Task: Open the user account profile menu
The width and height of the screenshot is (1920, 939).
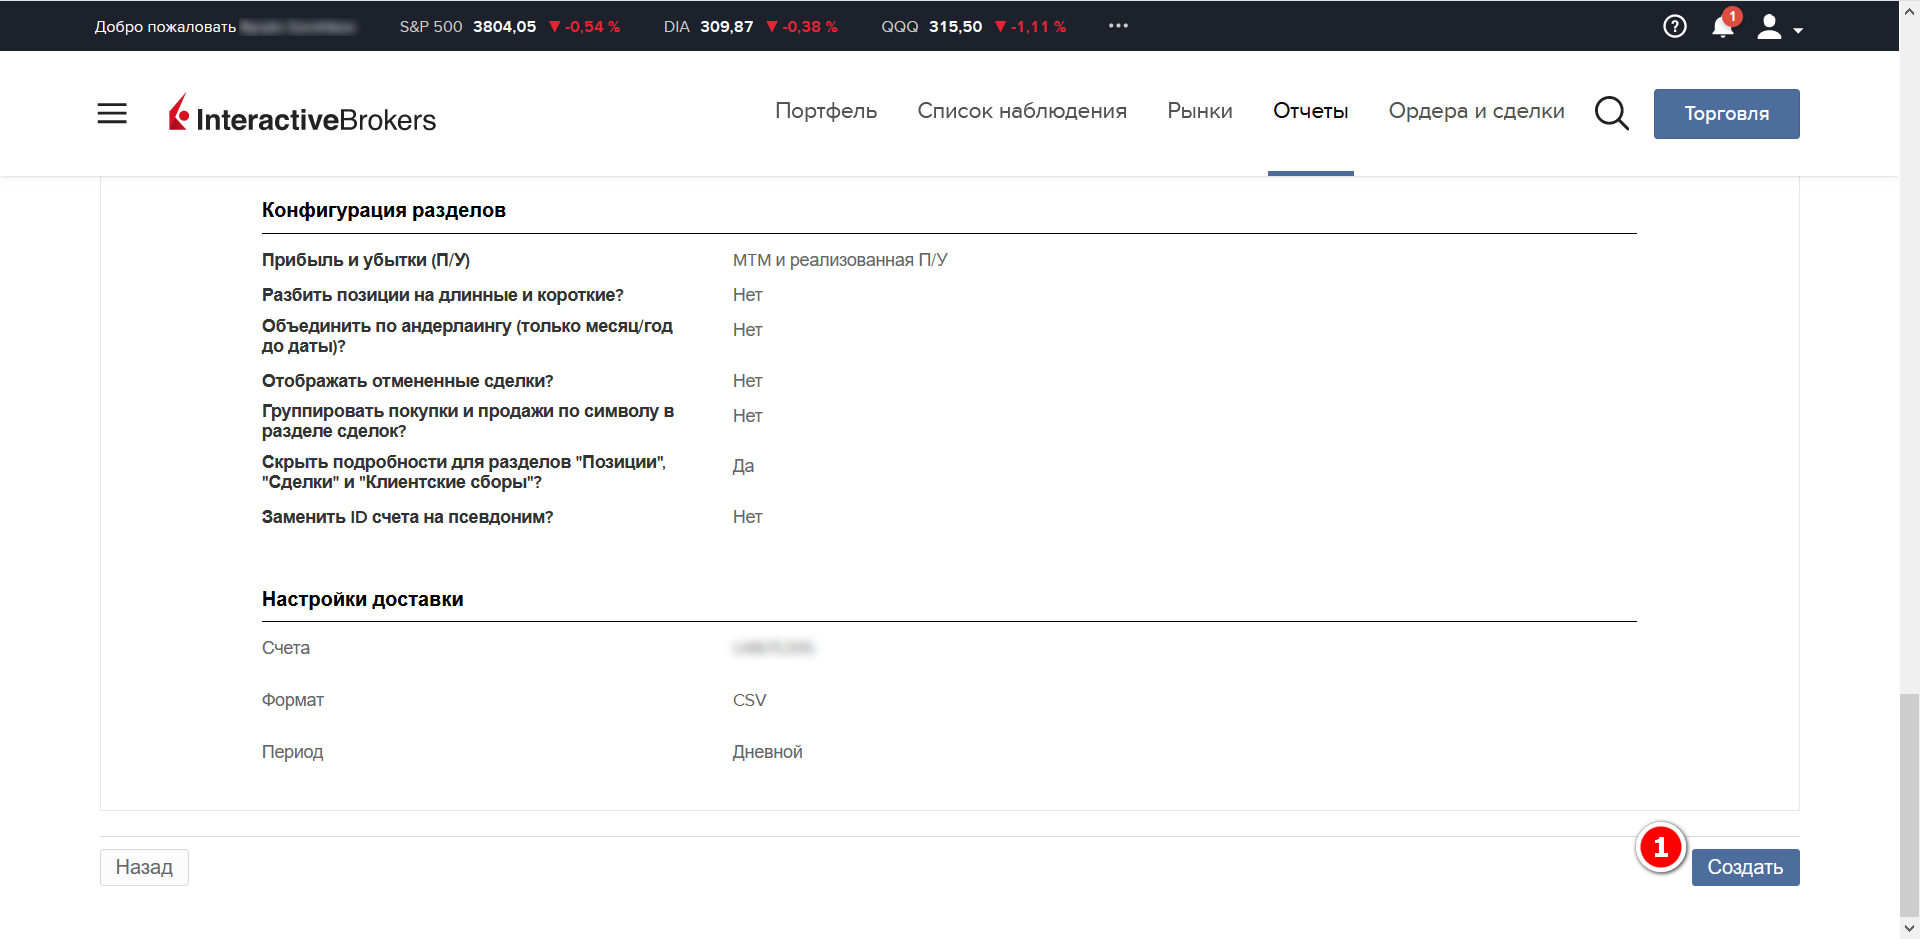Action: coord(1779,27)
